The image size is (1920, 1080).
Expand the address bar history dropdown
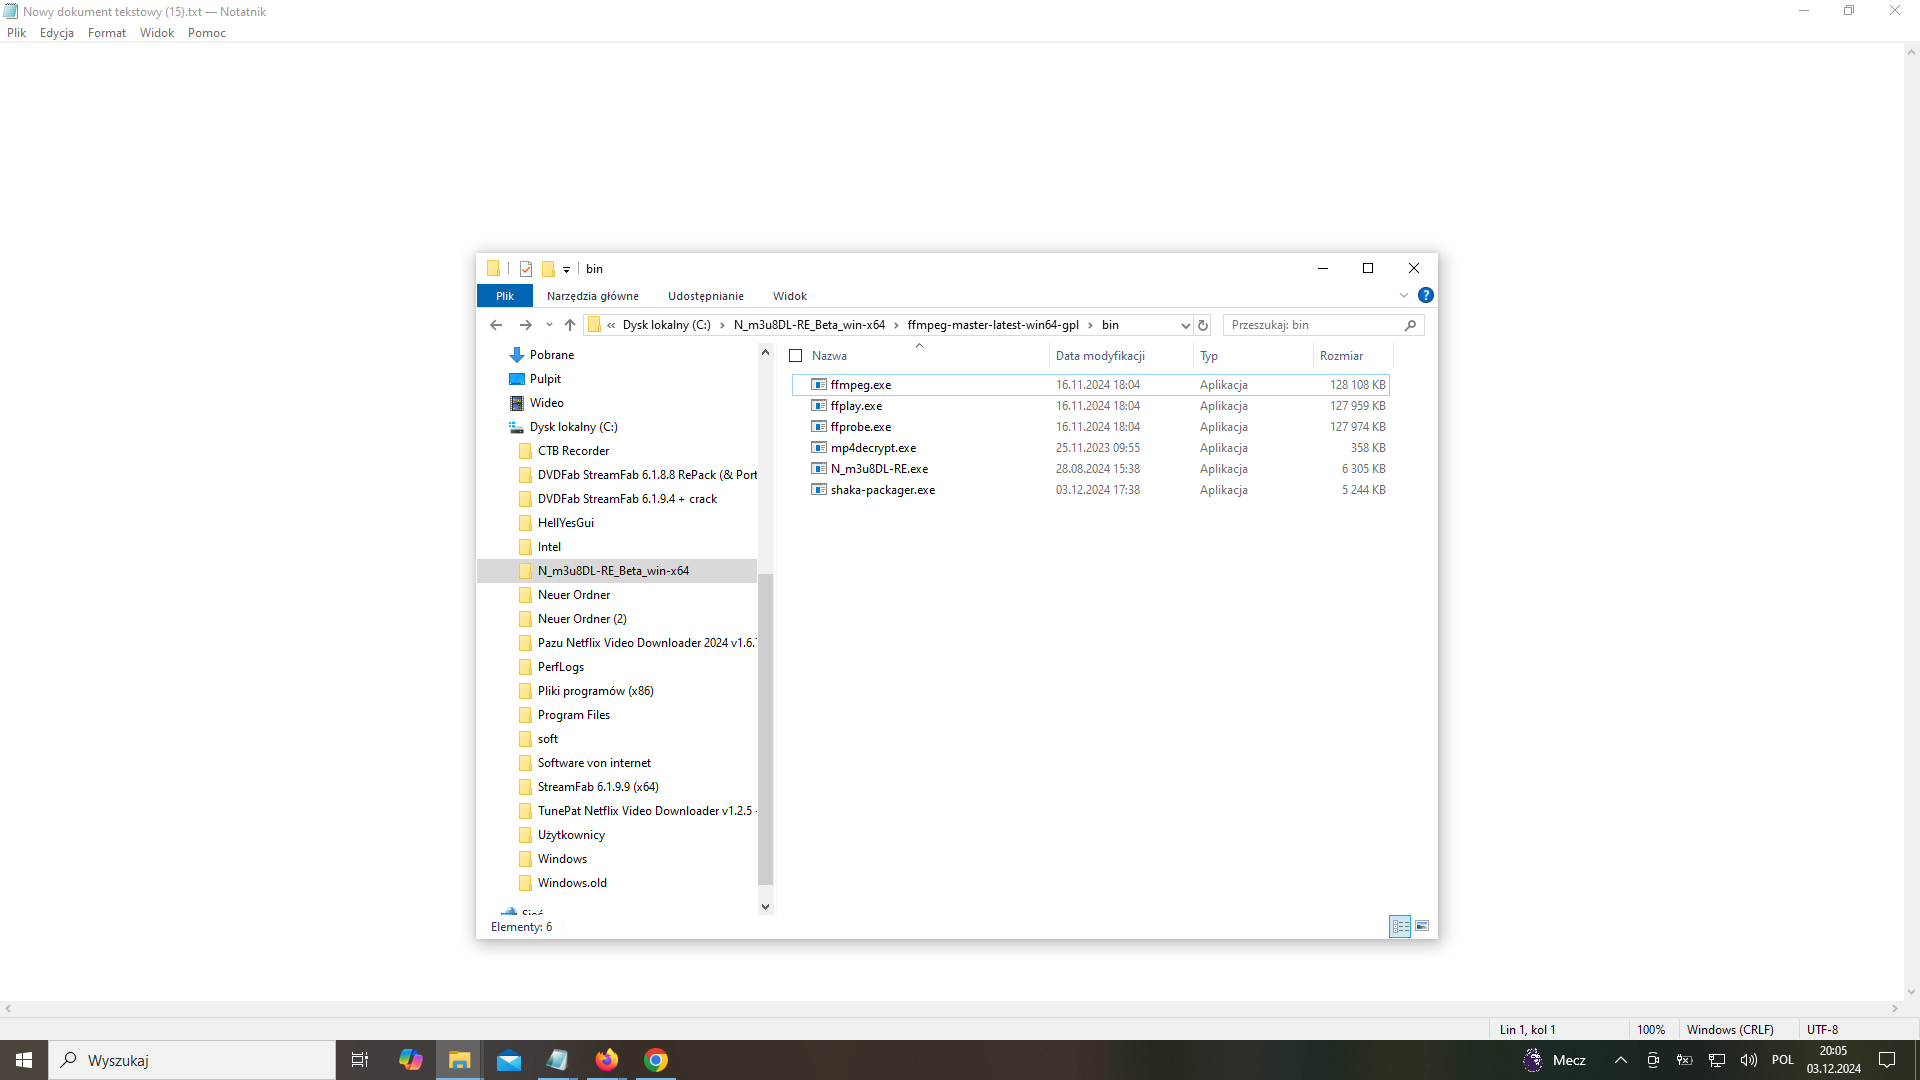1185,325
